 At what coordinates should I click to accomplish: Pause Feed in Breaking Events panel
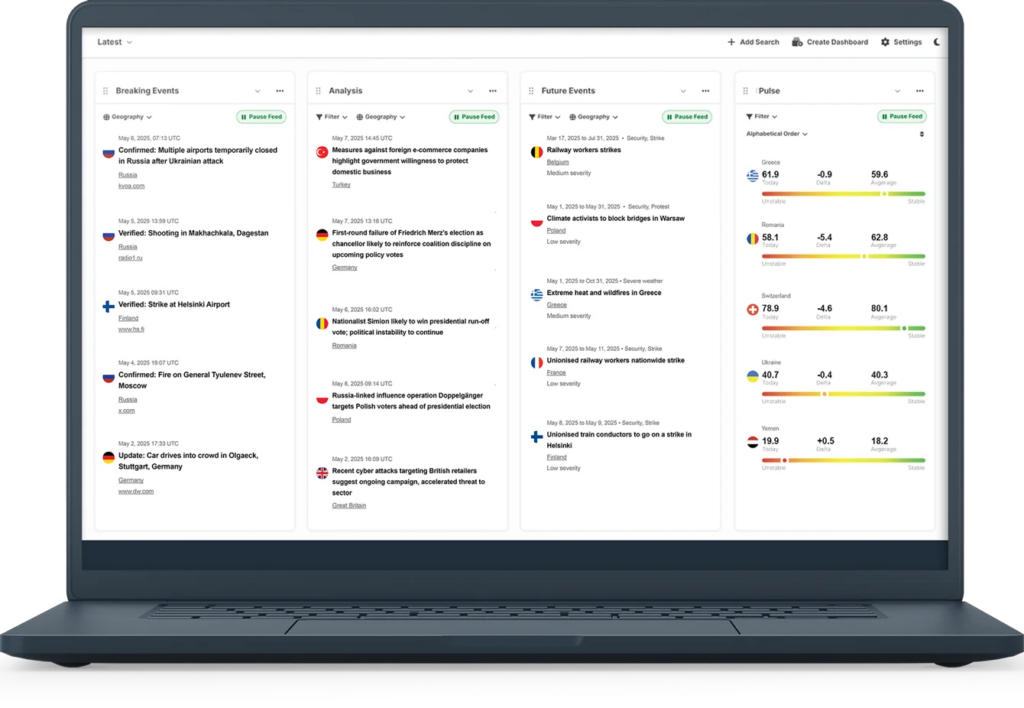[x=261, y=117]
